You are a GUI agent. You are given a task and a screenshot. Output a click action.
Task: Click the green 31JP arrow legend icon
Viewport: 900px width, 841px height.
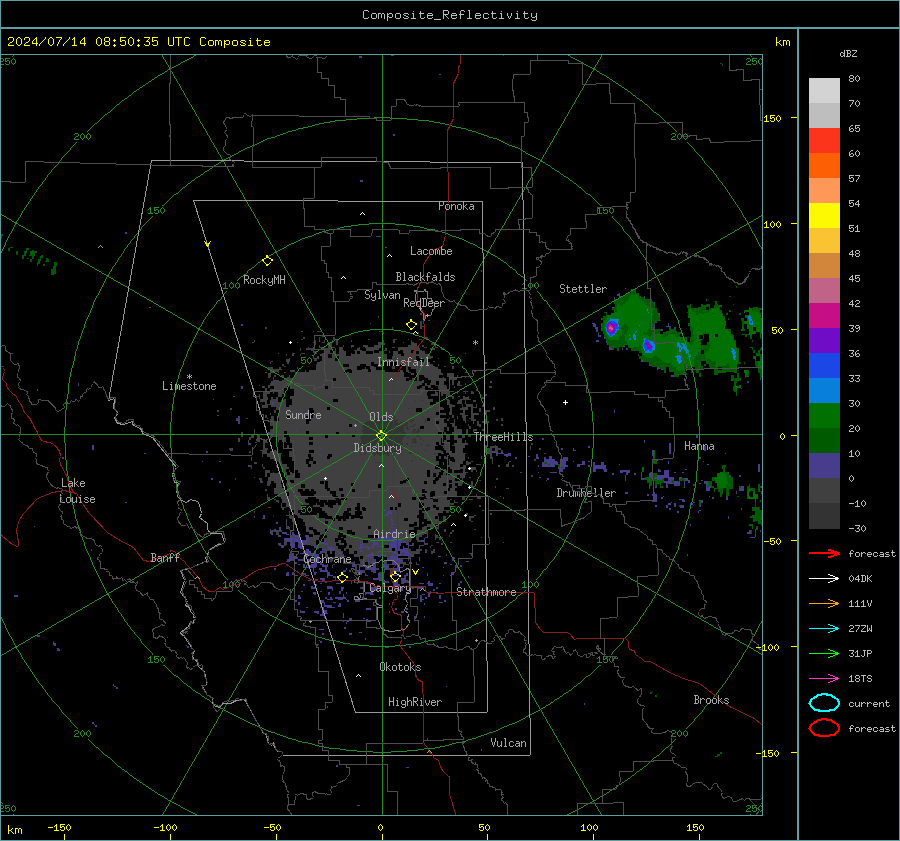pyautogui.click(x=824, y=653)
